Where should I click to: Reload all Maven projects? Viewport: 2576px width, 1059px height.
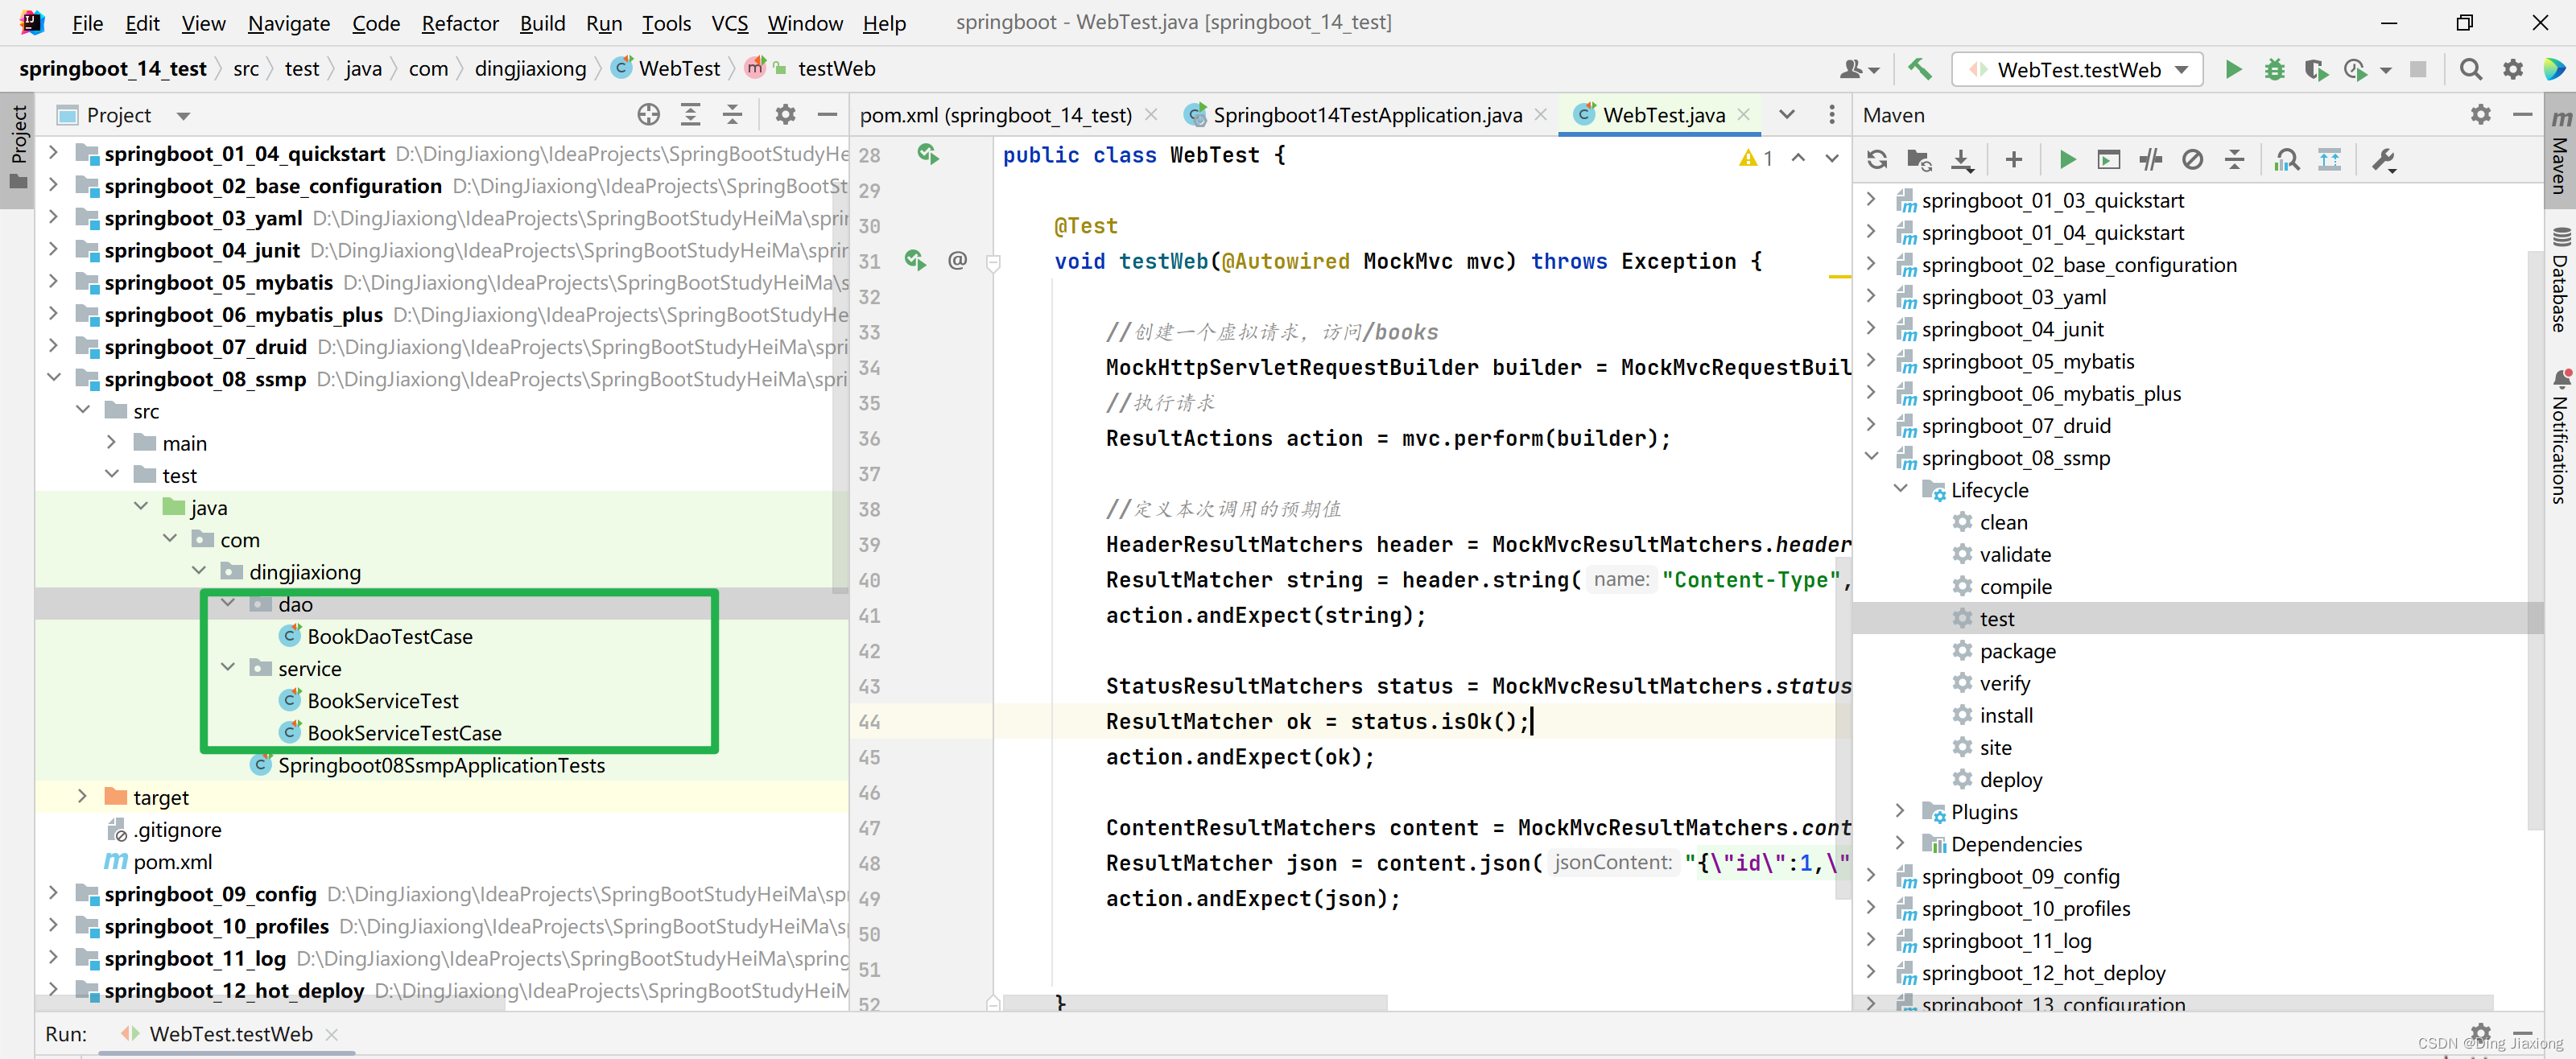pos(1877,159)
